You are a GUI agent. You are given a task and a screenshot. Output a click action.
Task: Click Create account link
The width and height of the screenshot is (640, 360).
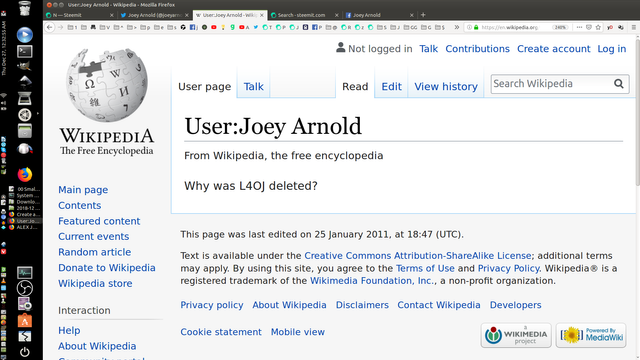(x=553, y=49)
